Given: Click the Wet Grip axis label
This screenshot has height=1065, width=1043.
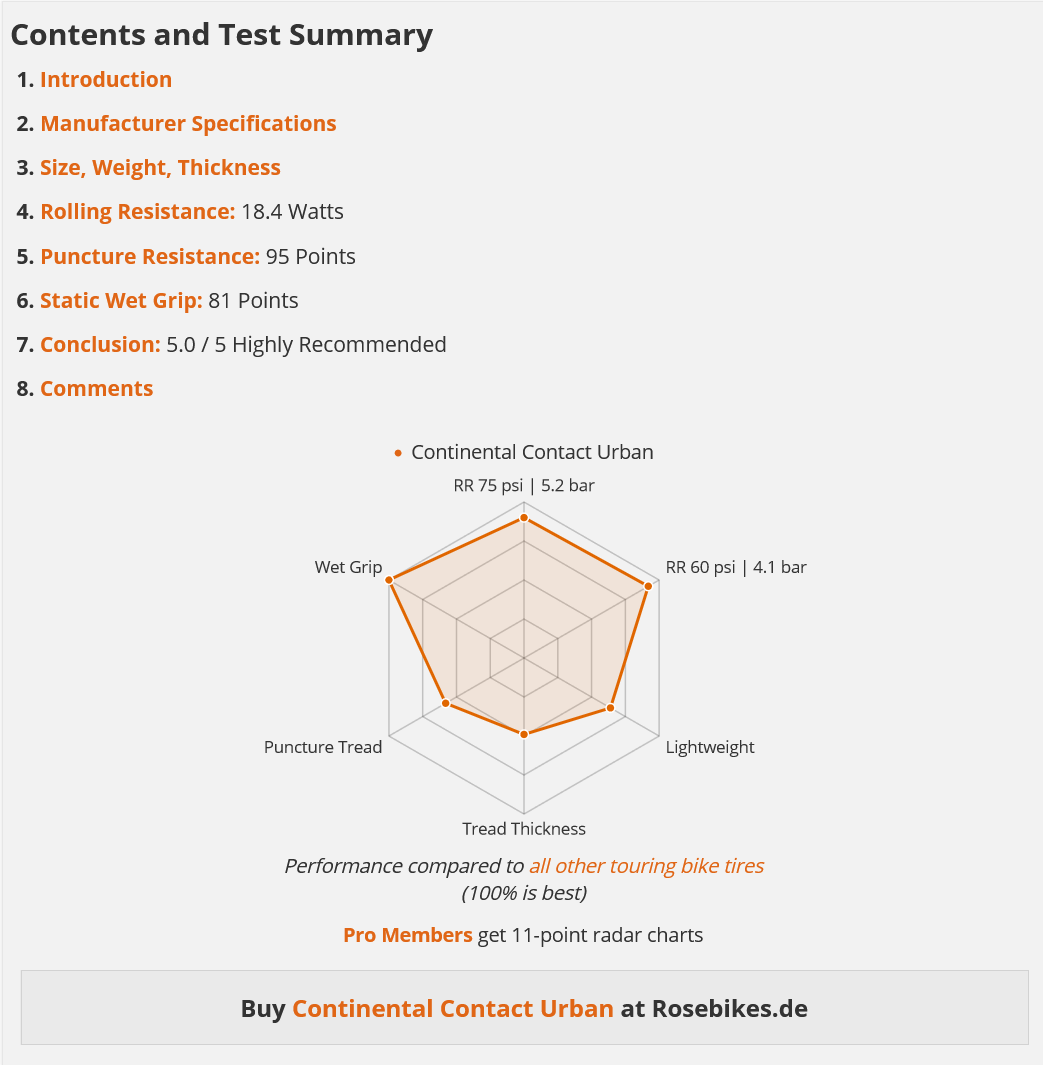Looking at the screenshot, I should tap(348, 568).
